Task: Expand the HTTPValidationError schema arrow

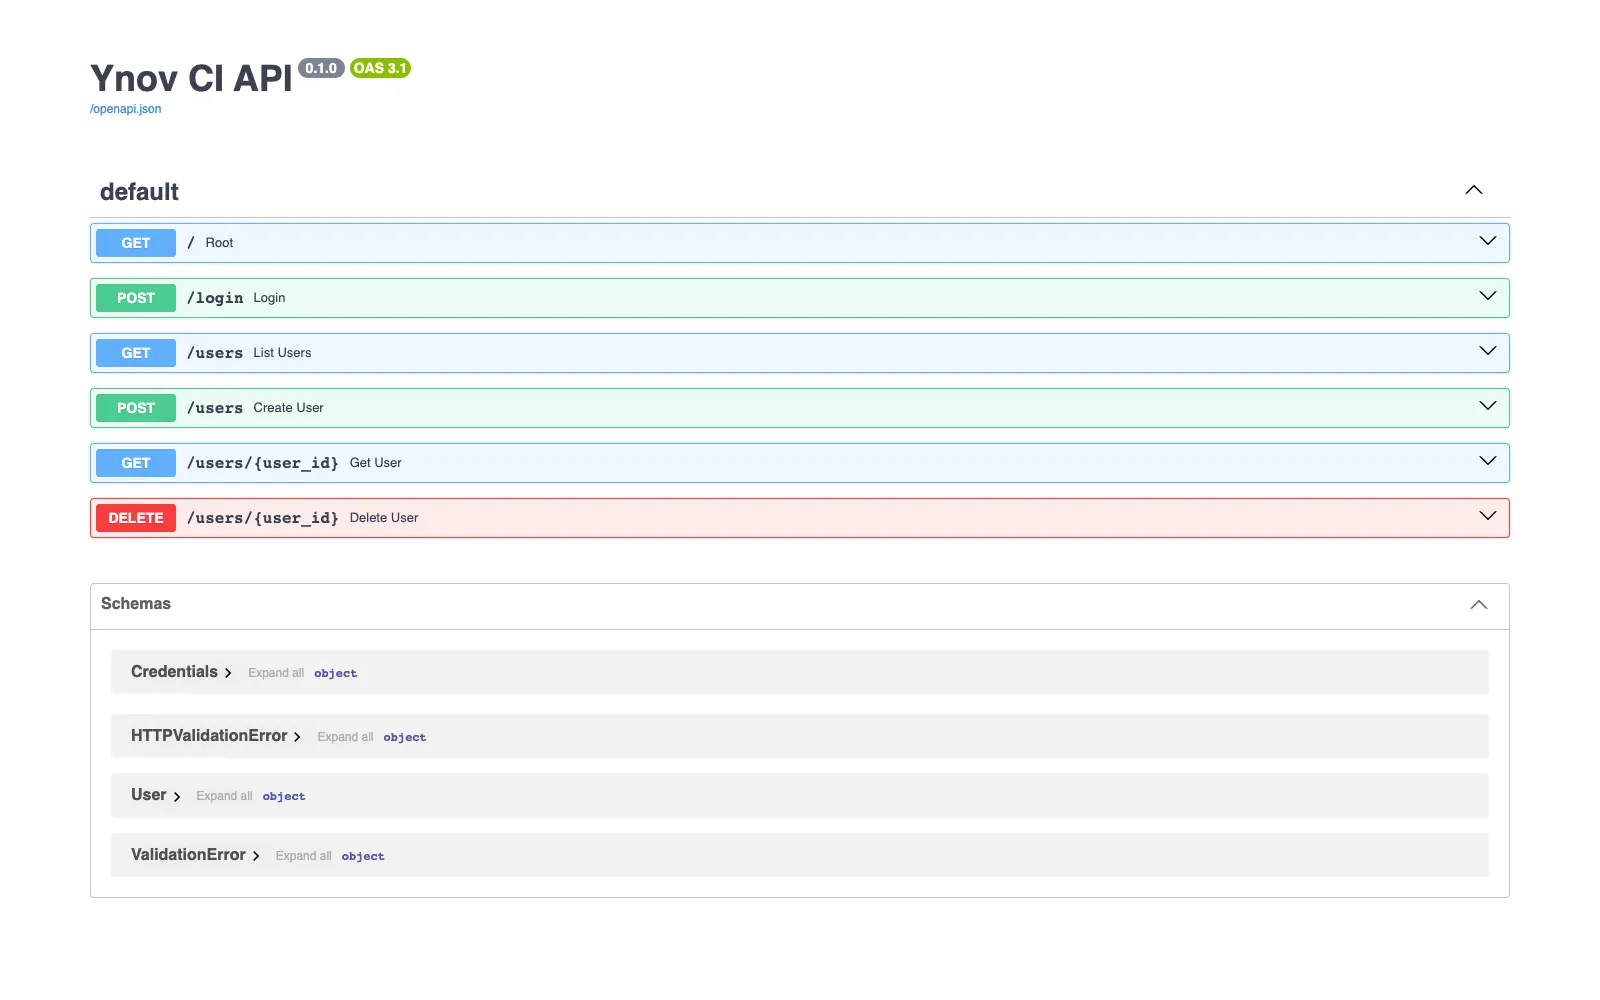Action: (297, 737)
